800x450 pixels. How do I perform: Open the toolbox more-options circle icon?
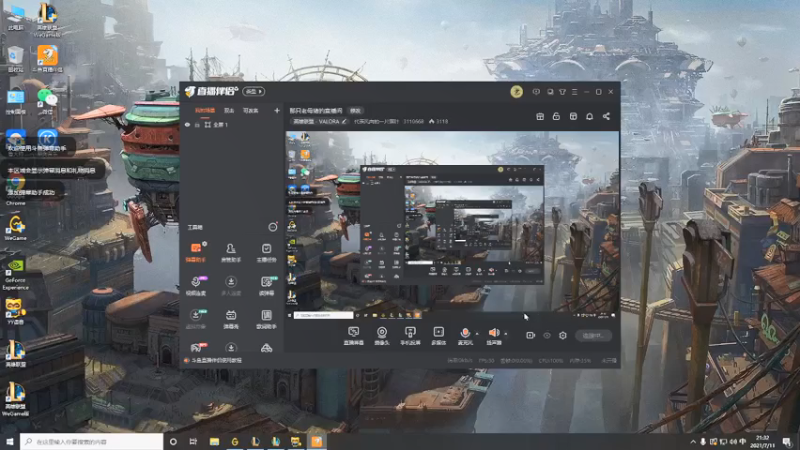pyautogui.click(x=273, y=227)
